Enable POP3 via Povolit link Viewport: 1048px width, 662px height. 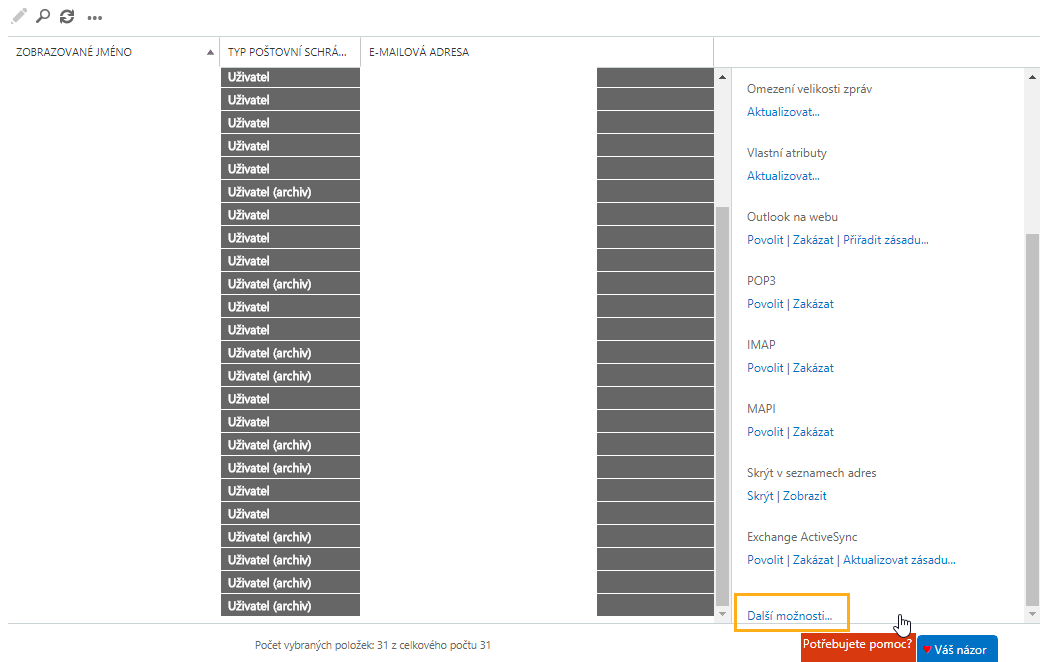(x=765, y=304)
